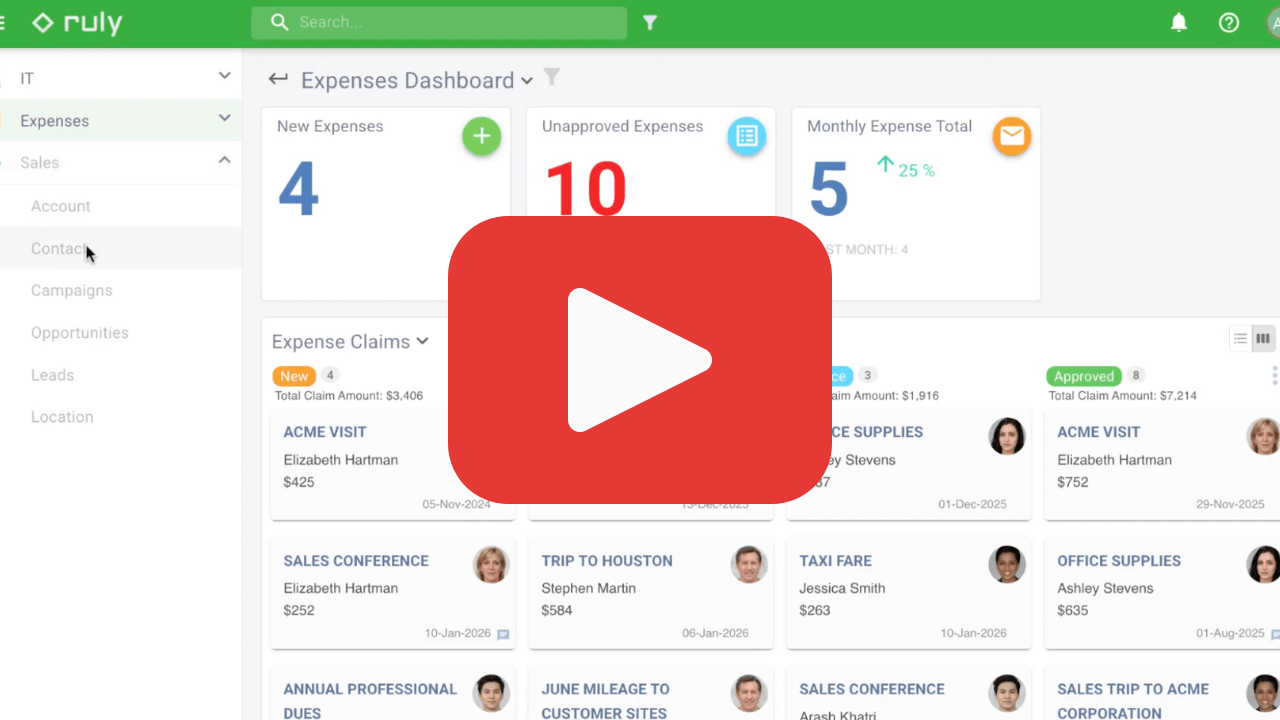1280x720 pixels.
Task: Open SALES TRIP TO ACME CORPORATION card
Action: tap(1162, 694)
